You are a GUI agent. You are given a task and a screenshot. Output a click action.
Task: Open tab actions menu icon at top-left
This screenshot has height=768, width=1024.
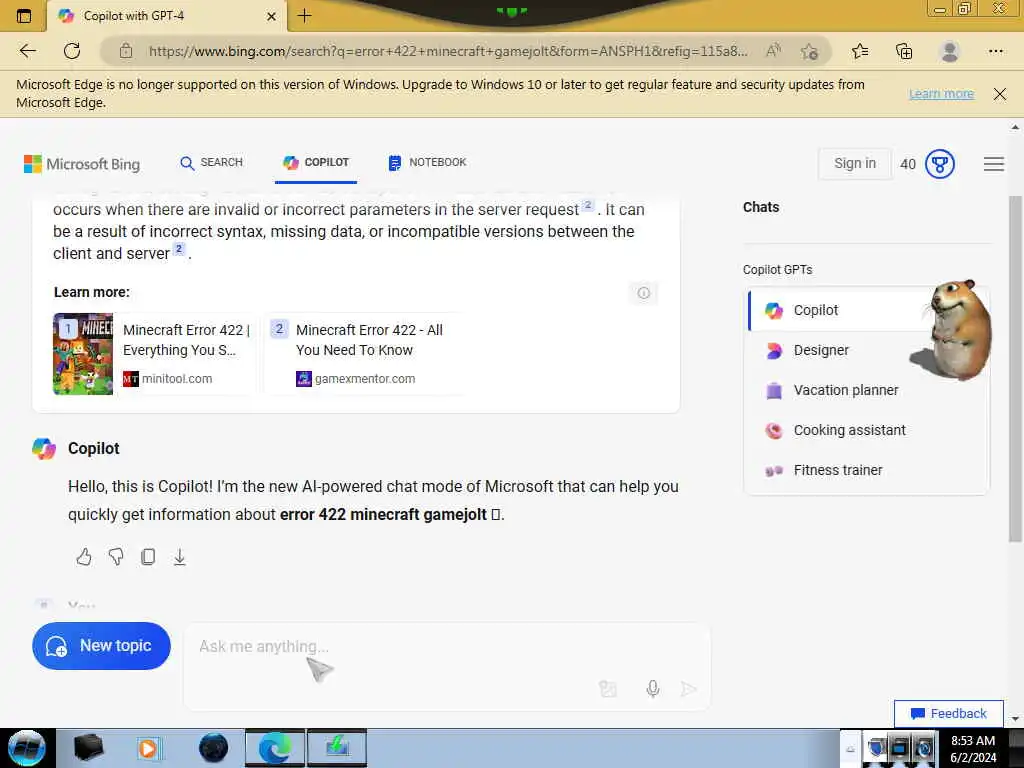tap(24, 16)
